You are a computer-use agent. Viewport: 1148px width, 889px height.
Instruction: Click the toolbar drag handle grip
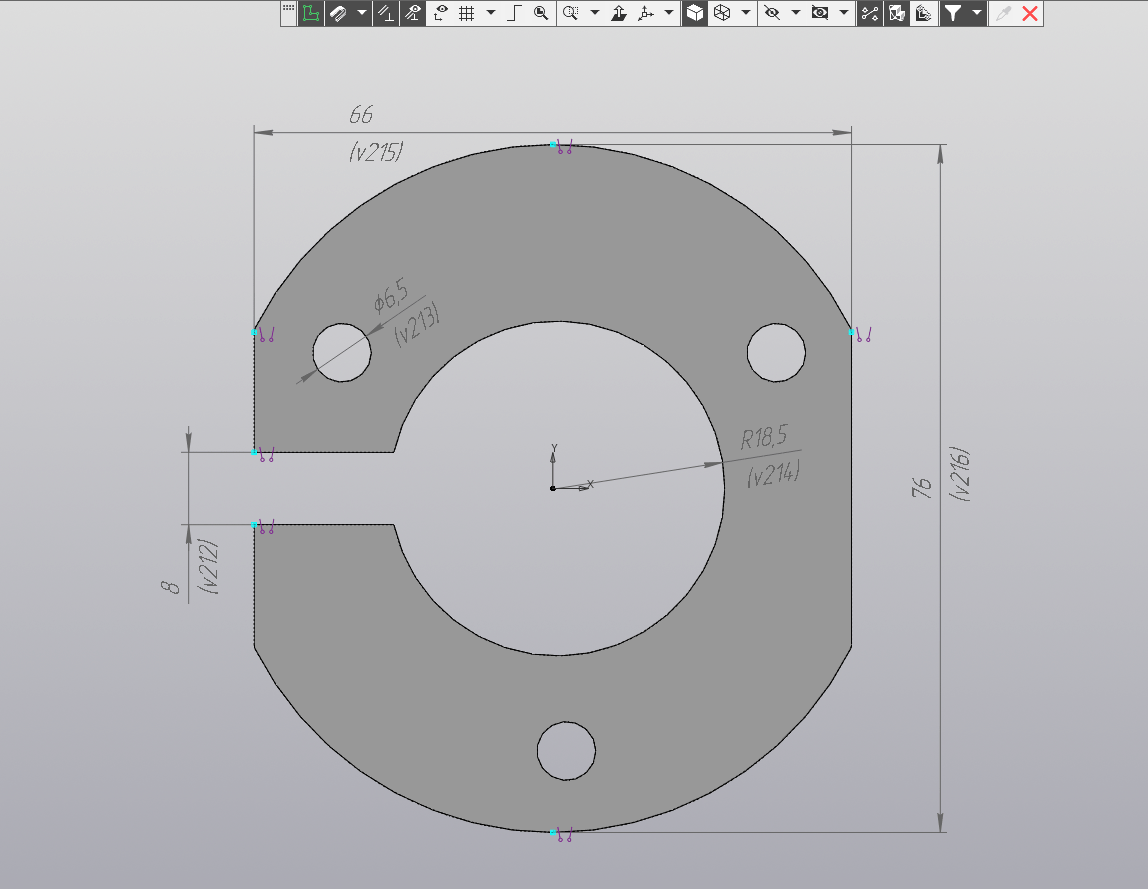point(289,9)
